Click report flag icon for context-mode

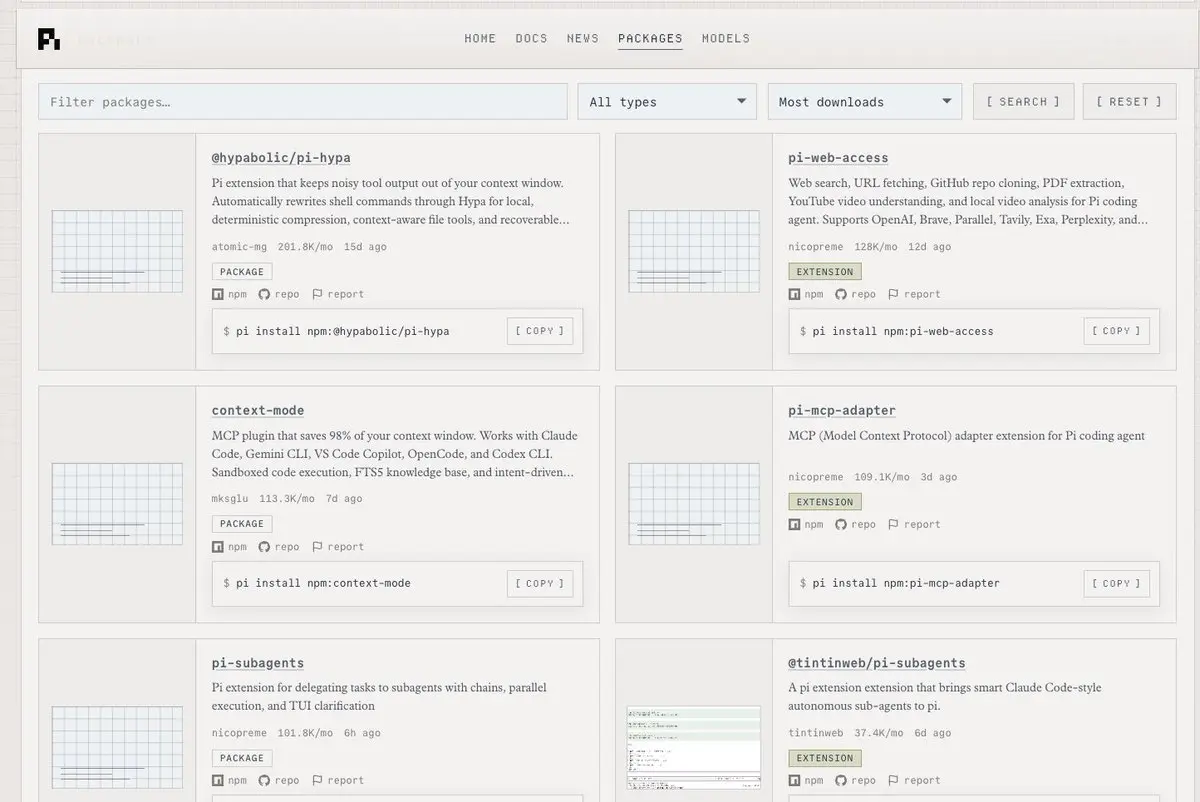[x=318, y=547]
